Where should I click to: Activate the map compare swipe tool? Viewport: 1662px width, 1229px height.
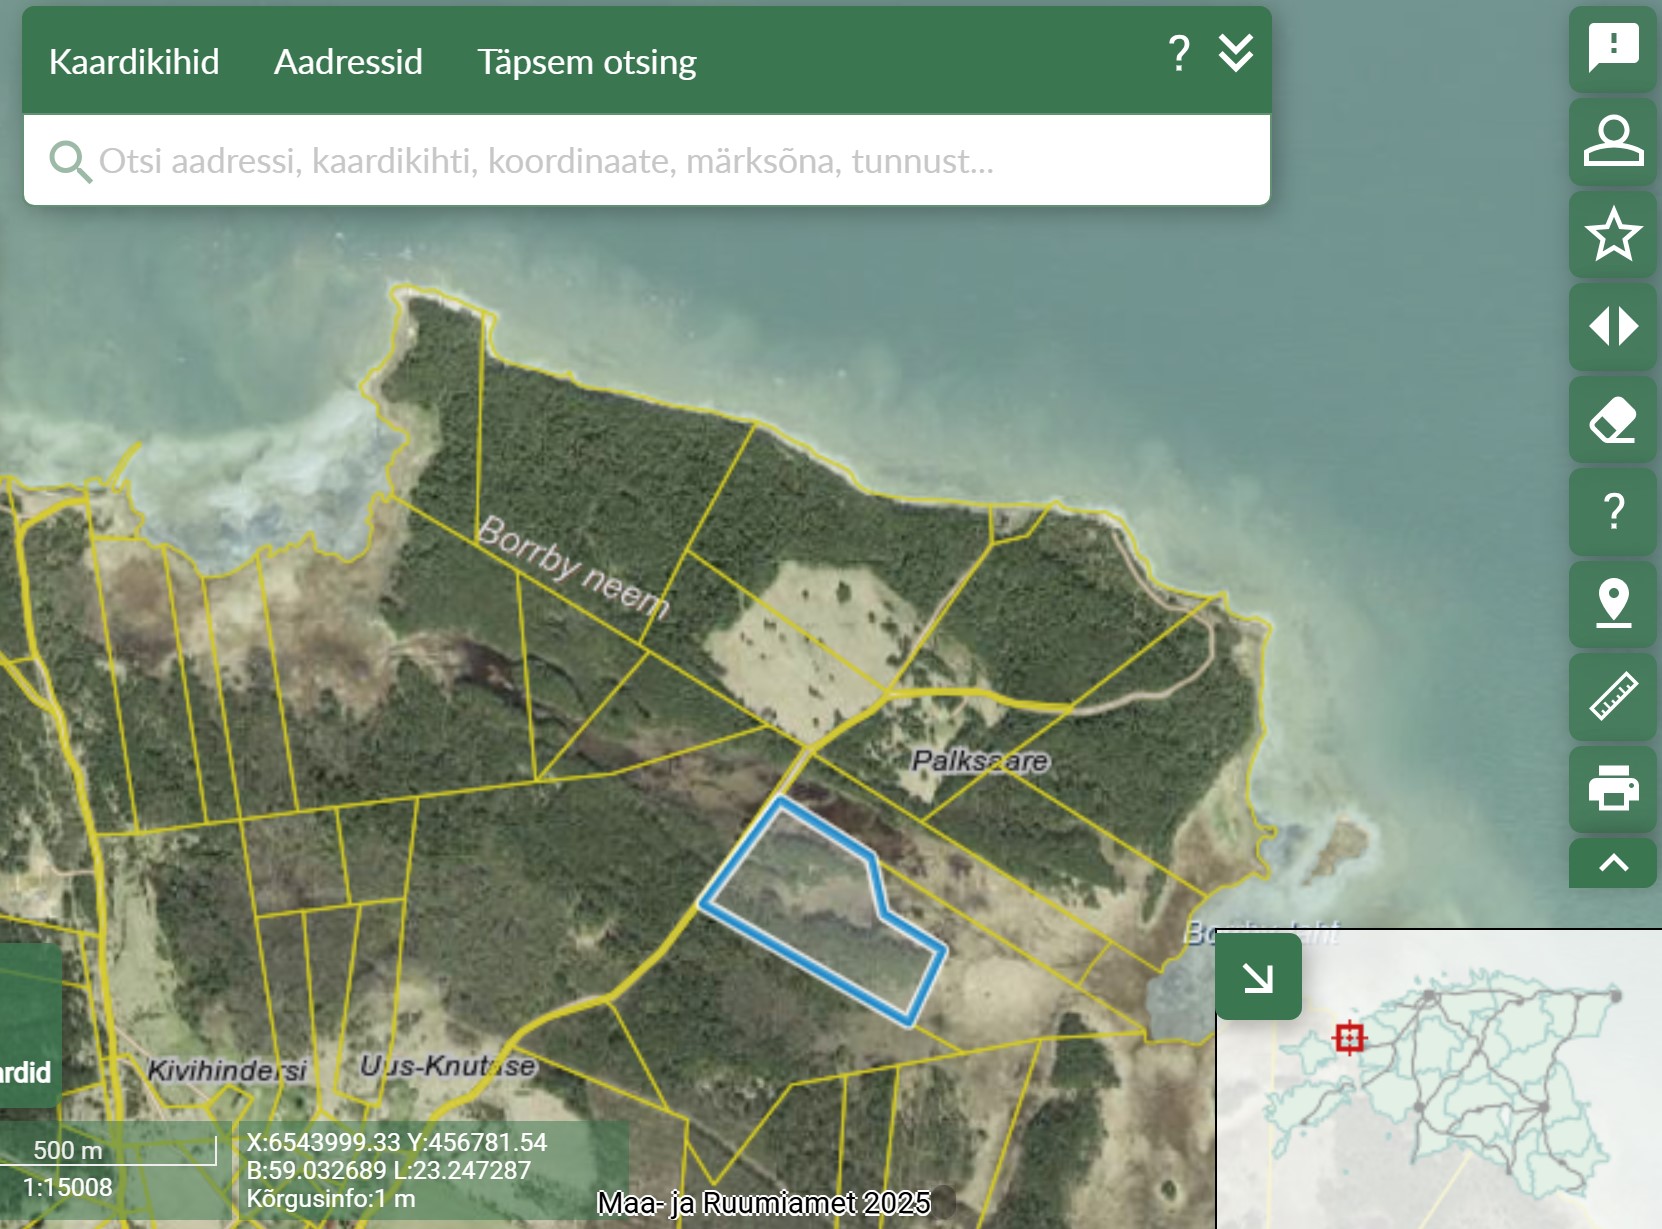pos(1612,326)
